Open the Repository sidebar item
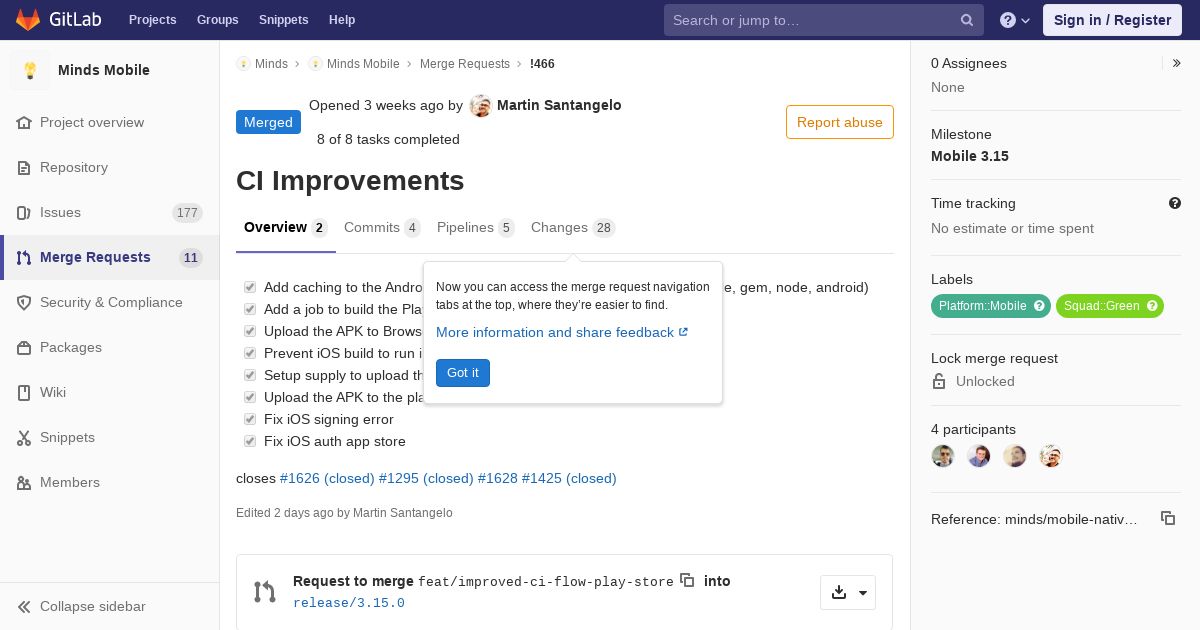The image size is (1200, 630). [x=110, y=167]
